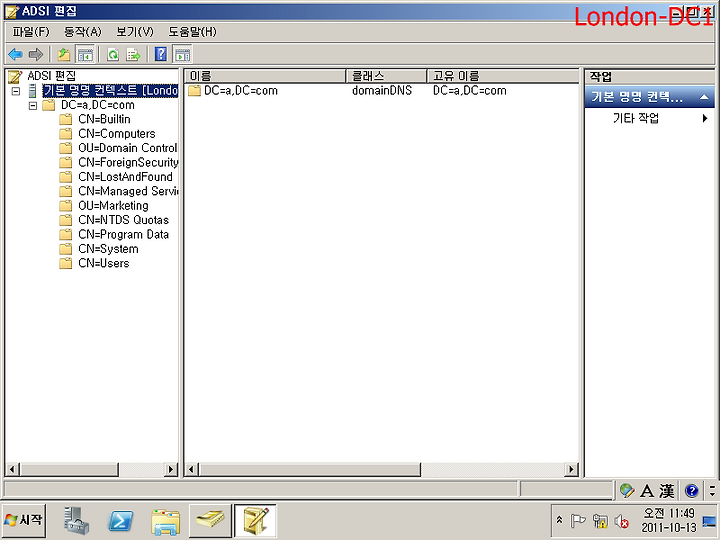This screenshot has width=720, height=540.
Task: Go back with the blue Back arrow
Action: pos(16,55)
